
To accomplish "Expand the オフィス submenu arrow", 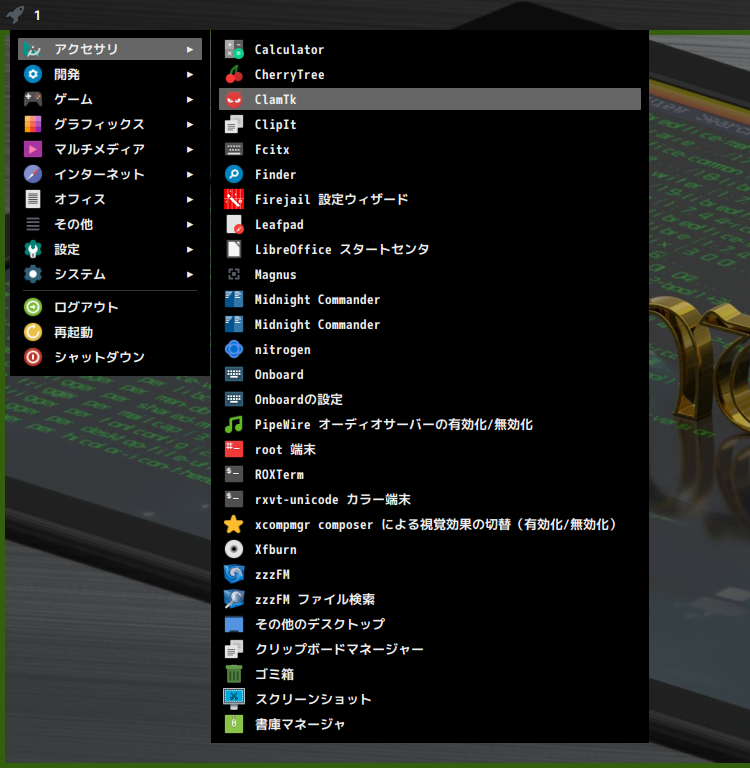I will [x=190, y=199].
